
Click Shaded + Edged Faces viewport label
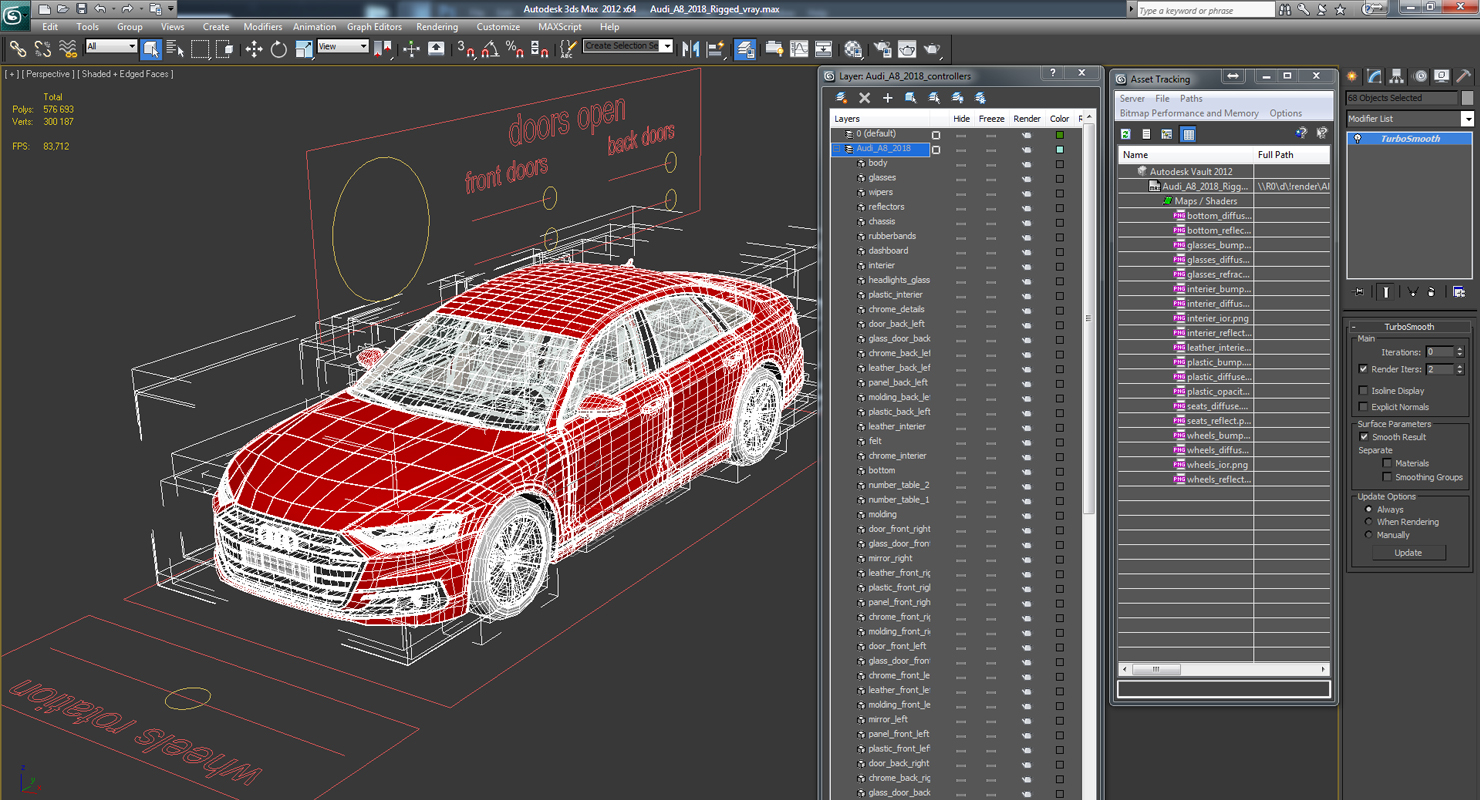[x=127, y=74]
